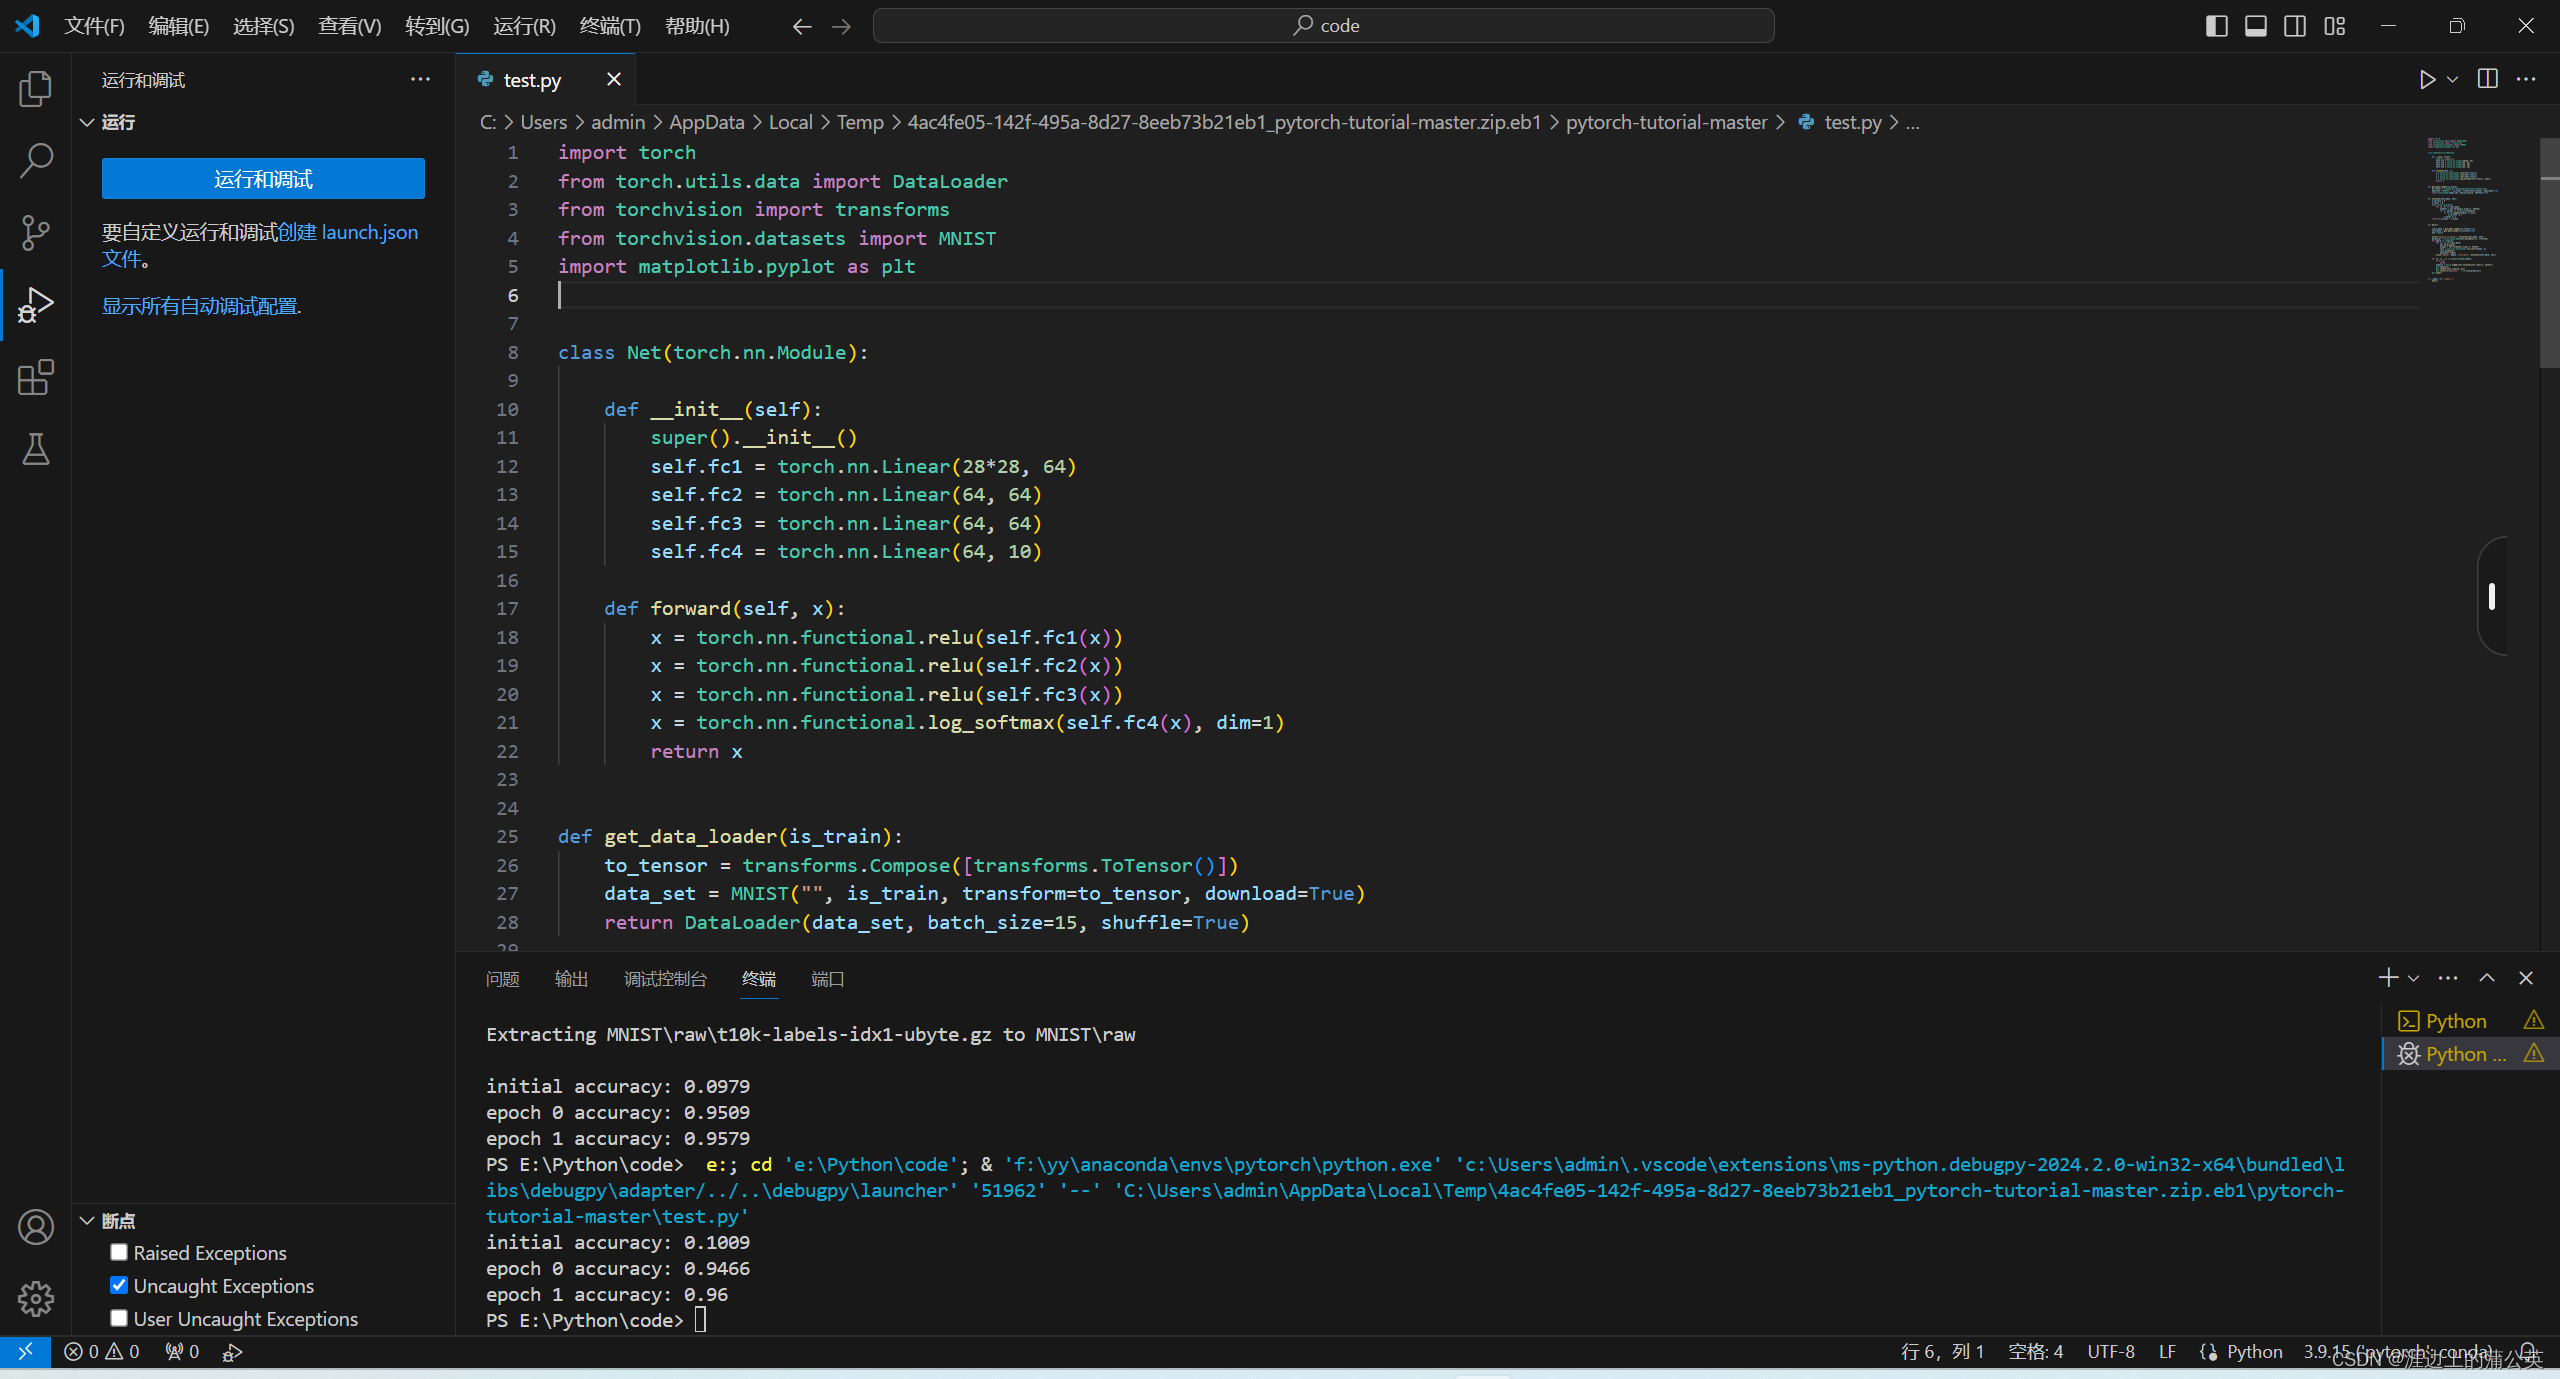
Task: Open dropdown arrow beside run file button
Action: coord(2452,79)
